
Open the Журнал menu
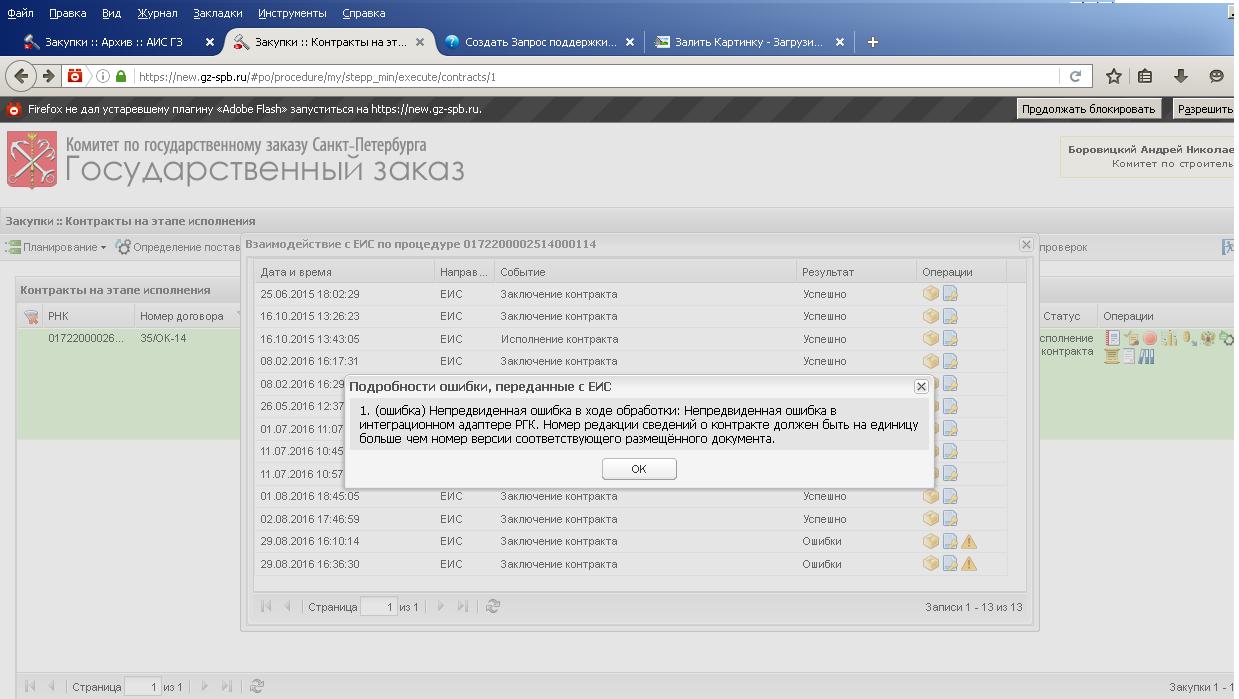(x=156, y=13)
